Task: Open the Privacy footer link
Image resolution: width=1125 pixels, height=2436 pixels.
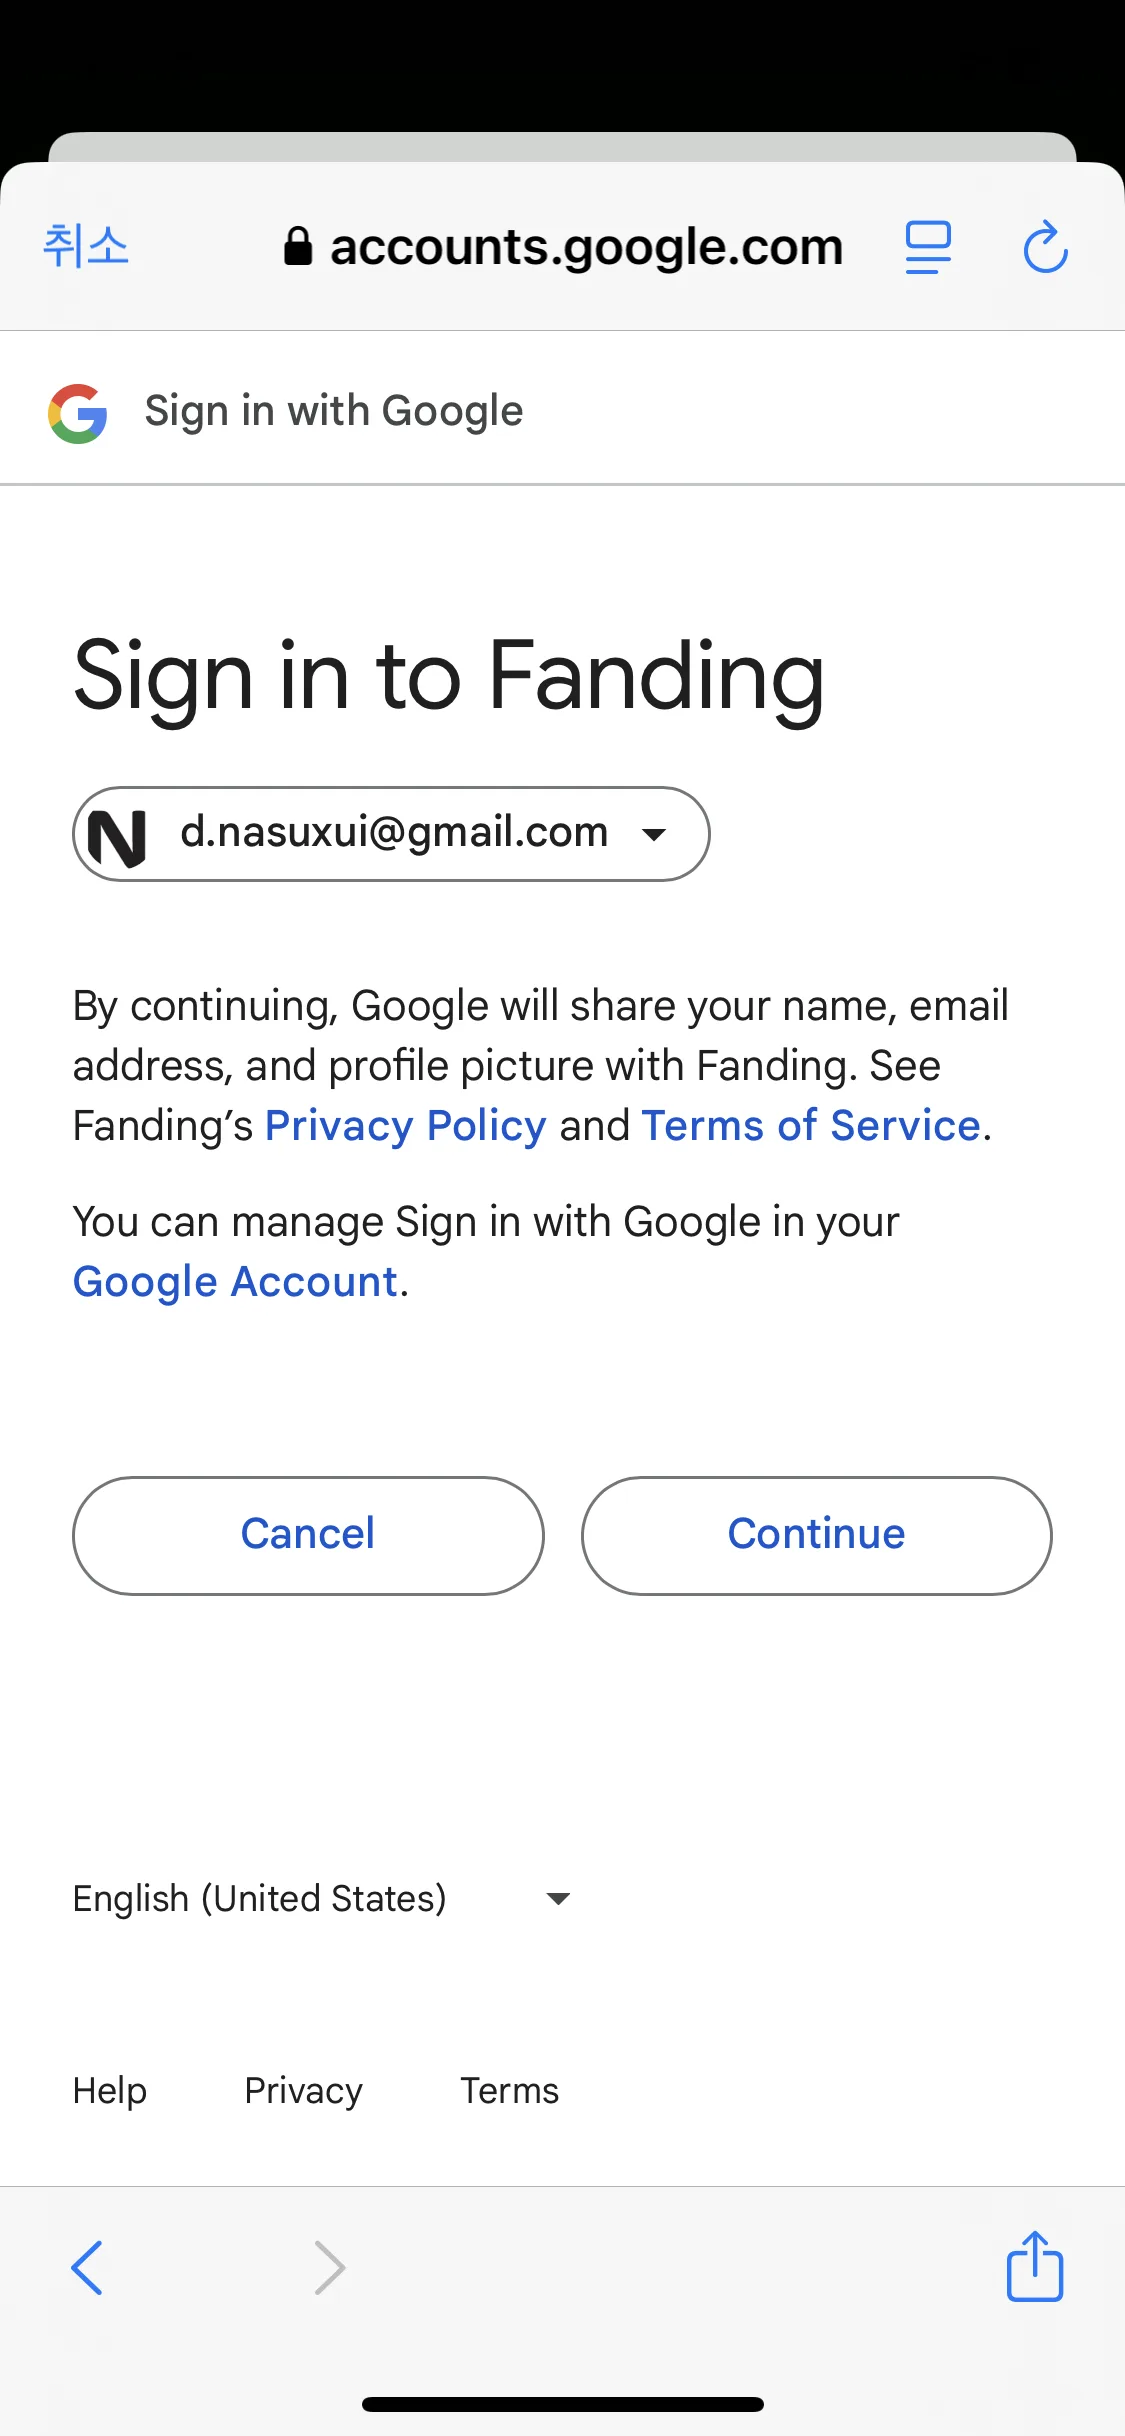Action: 304,2091
